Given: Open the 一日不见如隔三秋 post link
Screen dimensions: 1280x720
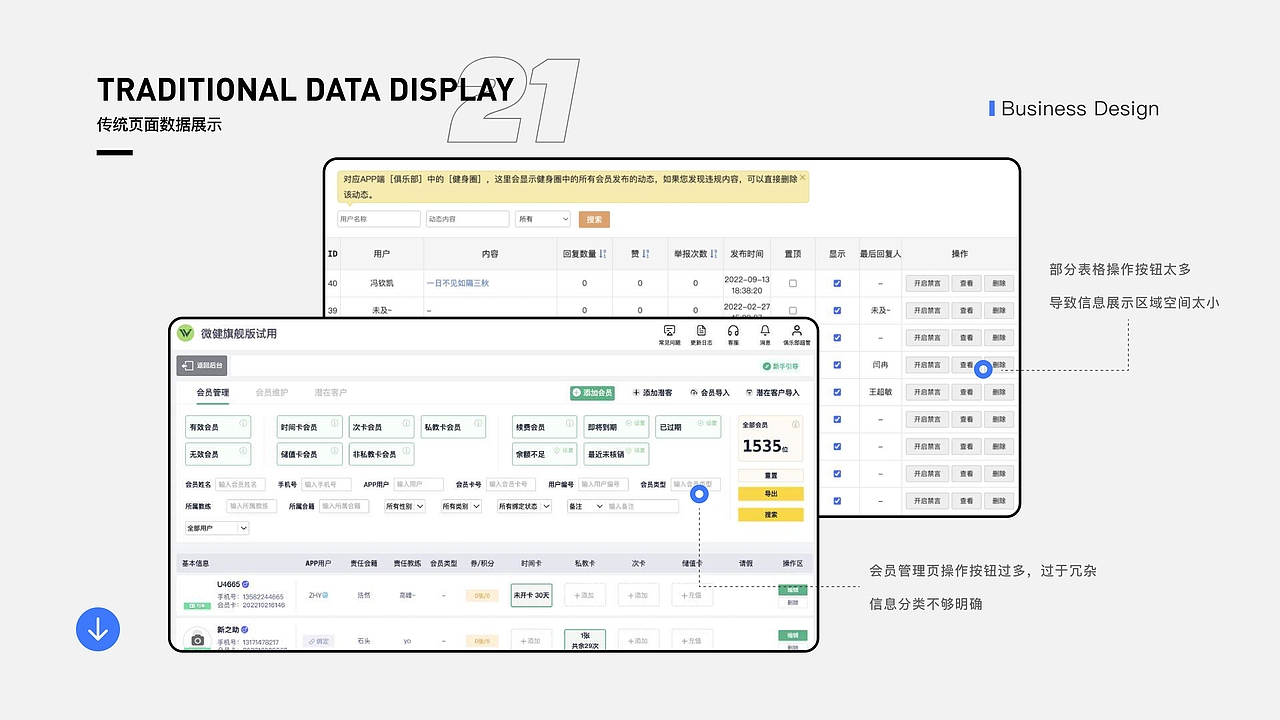Looking at the screenshot, I should [x=458, y=283].
